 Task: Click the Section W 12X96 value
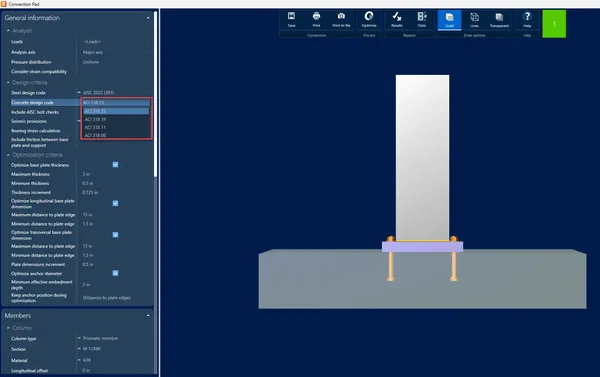91,349
